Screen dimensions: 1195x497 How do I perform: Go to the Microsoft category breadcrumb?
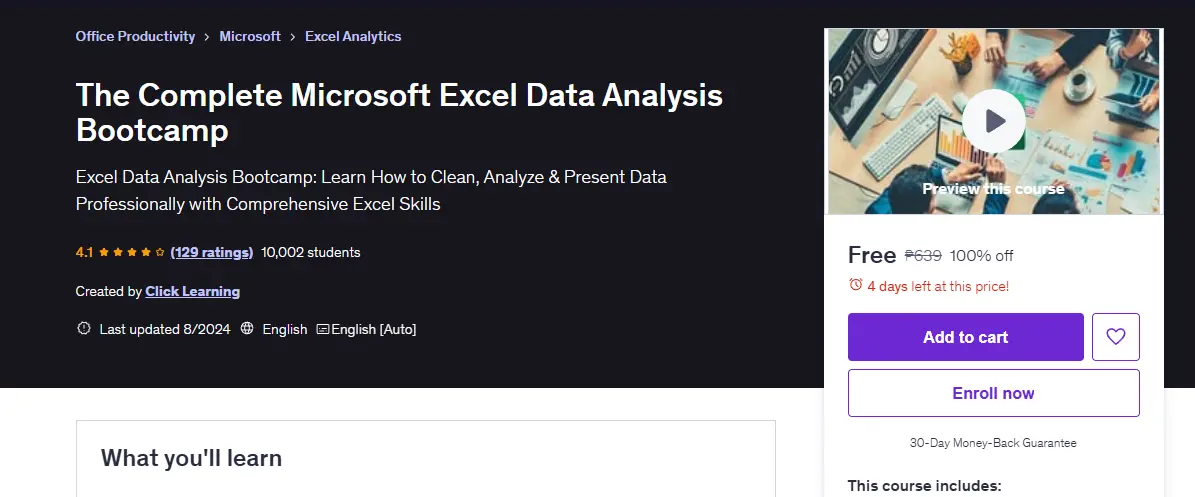(250, 36)
